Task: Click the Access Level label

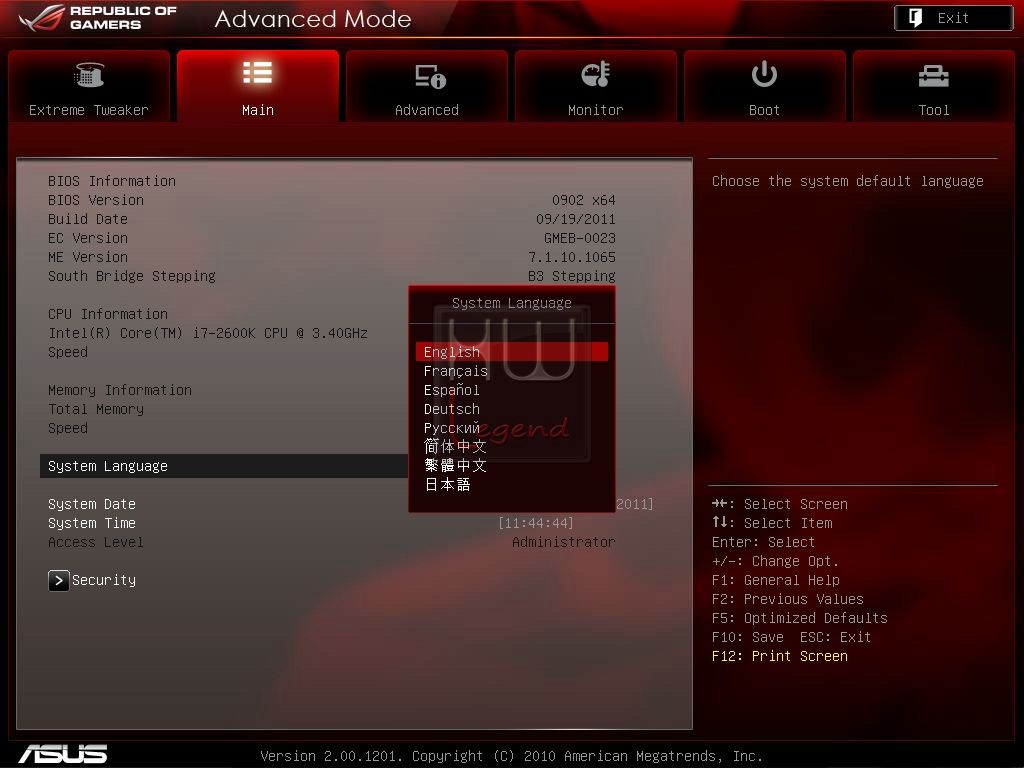Action: 95,542
